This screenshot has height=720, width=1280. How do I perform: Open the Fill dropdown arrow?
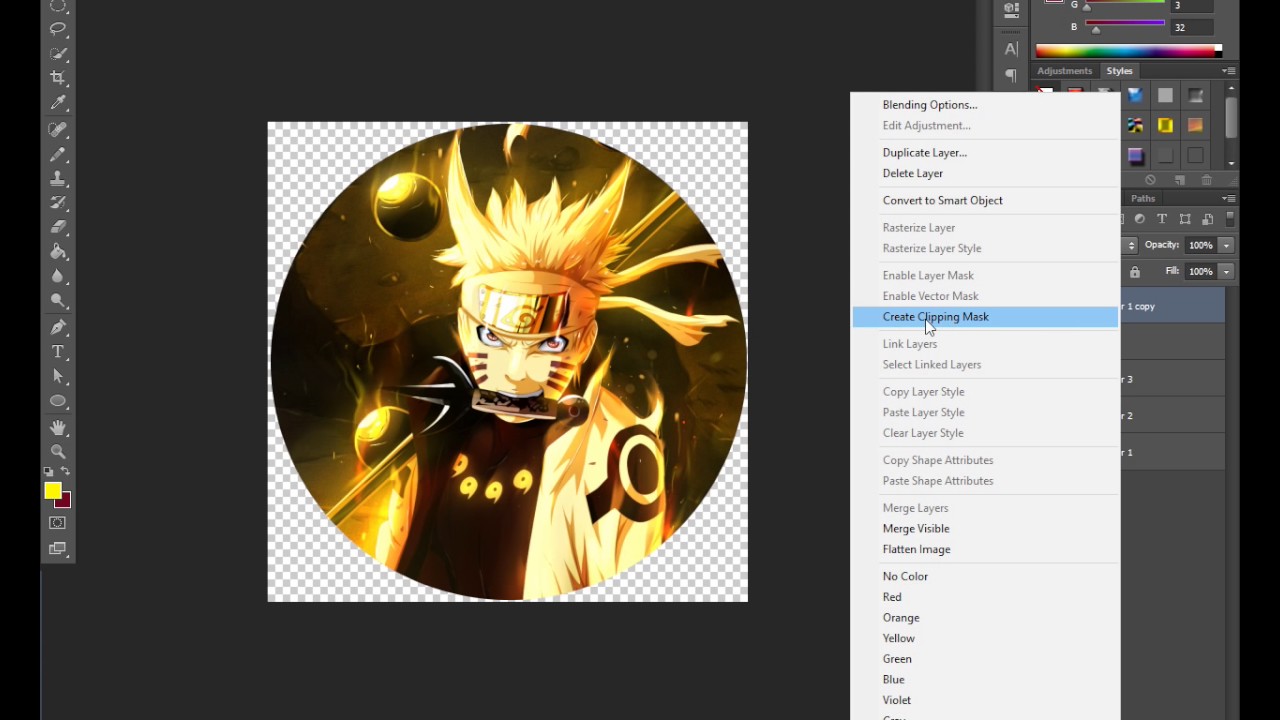[1226, 271]
